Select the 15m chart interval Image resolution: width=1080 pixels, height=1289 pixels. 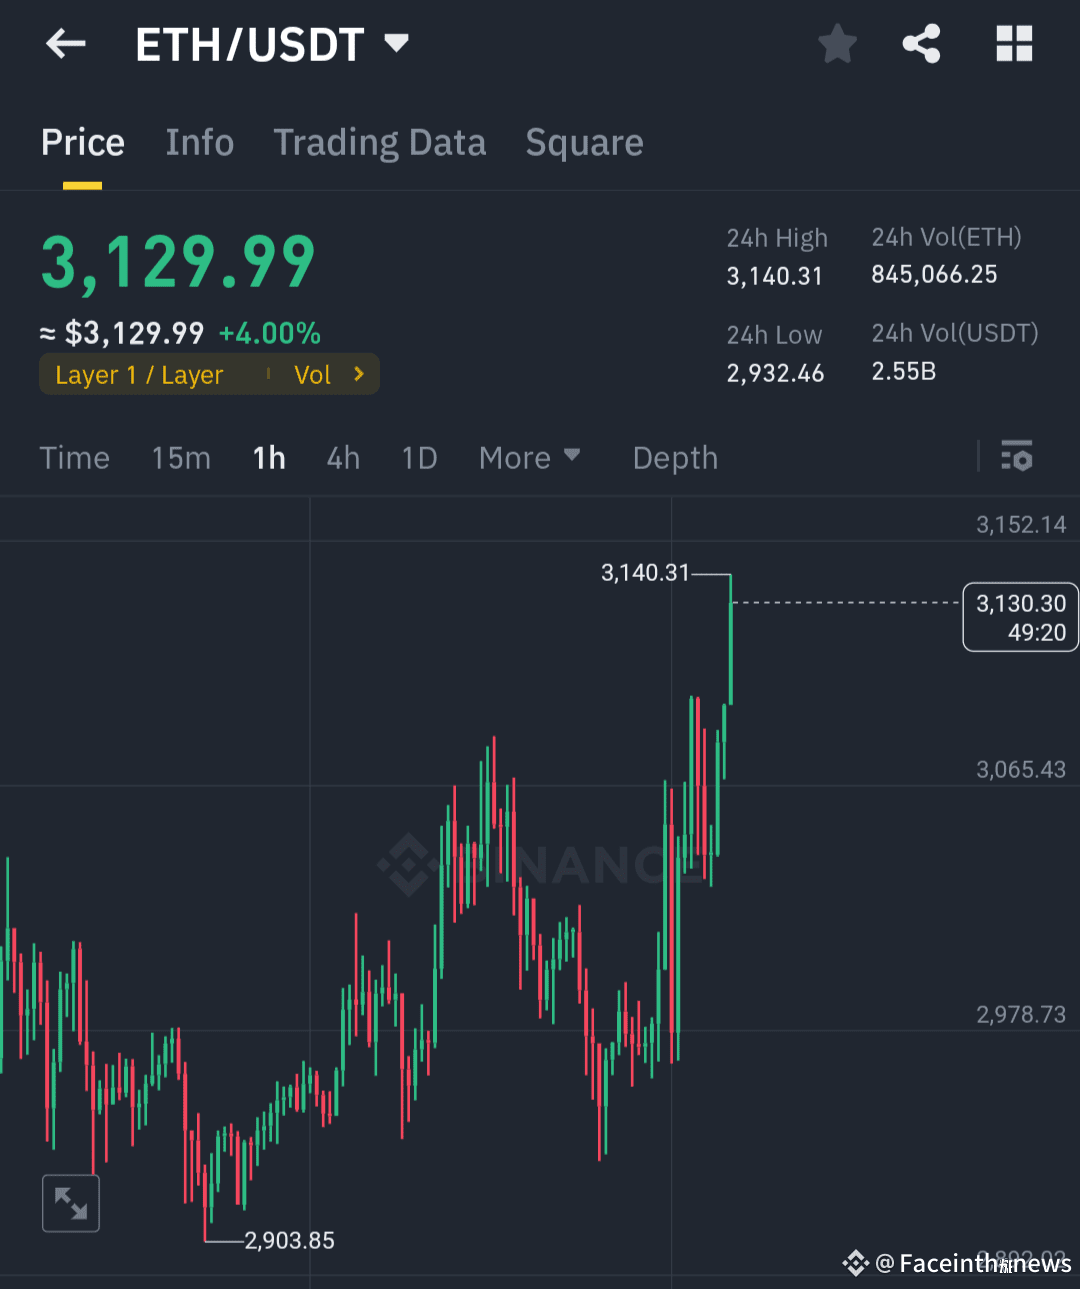point(181,457)
